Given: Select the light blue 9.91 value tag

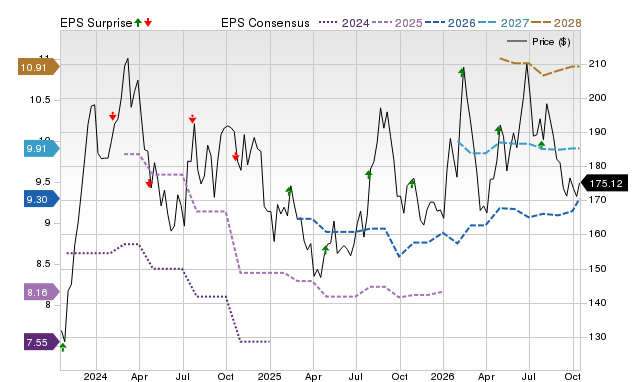Looking at the screenshot, I should [x=41, y=148].
